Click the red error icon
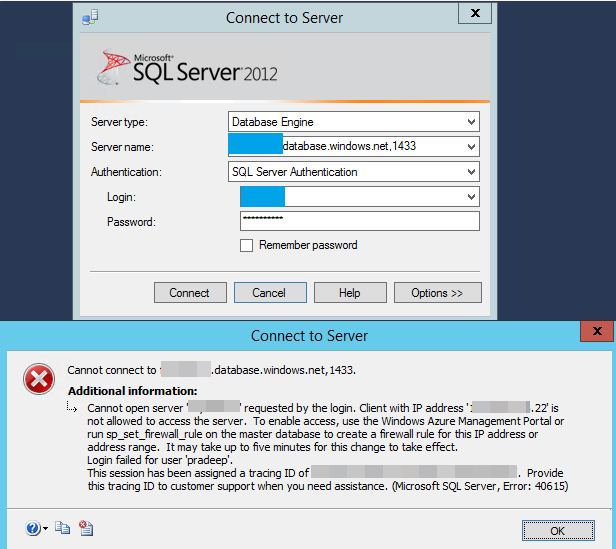The image size is (616, 549). tap(38, 379)
